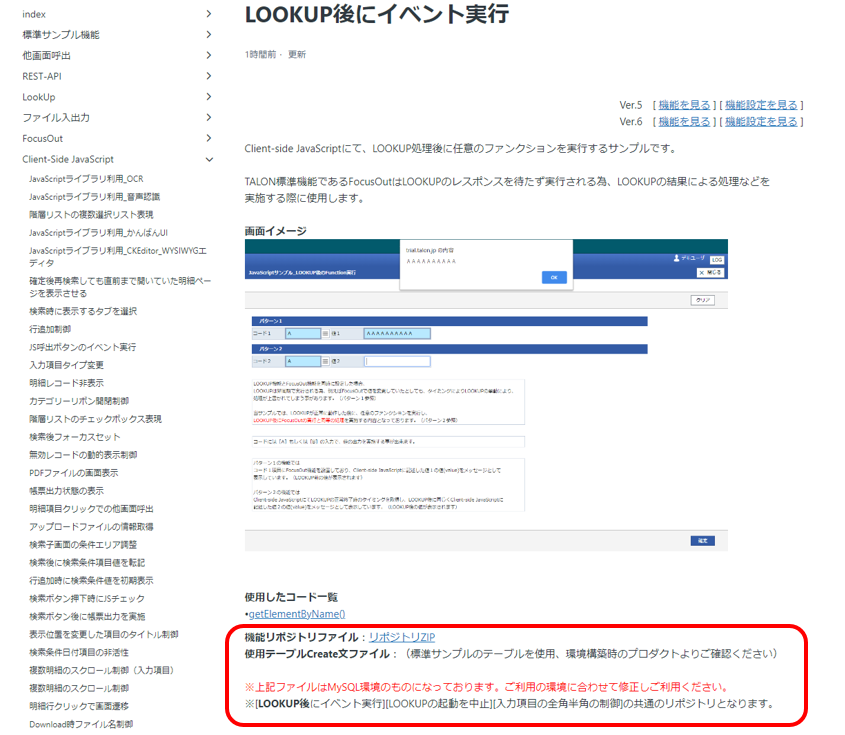Open 検索子画面の条件エリア調整 page
845x735 pixels.
[x=83, y=544]
